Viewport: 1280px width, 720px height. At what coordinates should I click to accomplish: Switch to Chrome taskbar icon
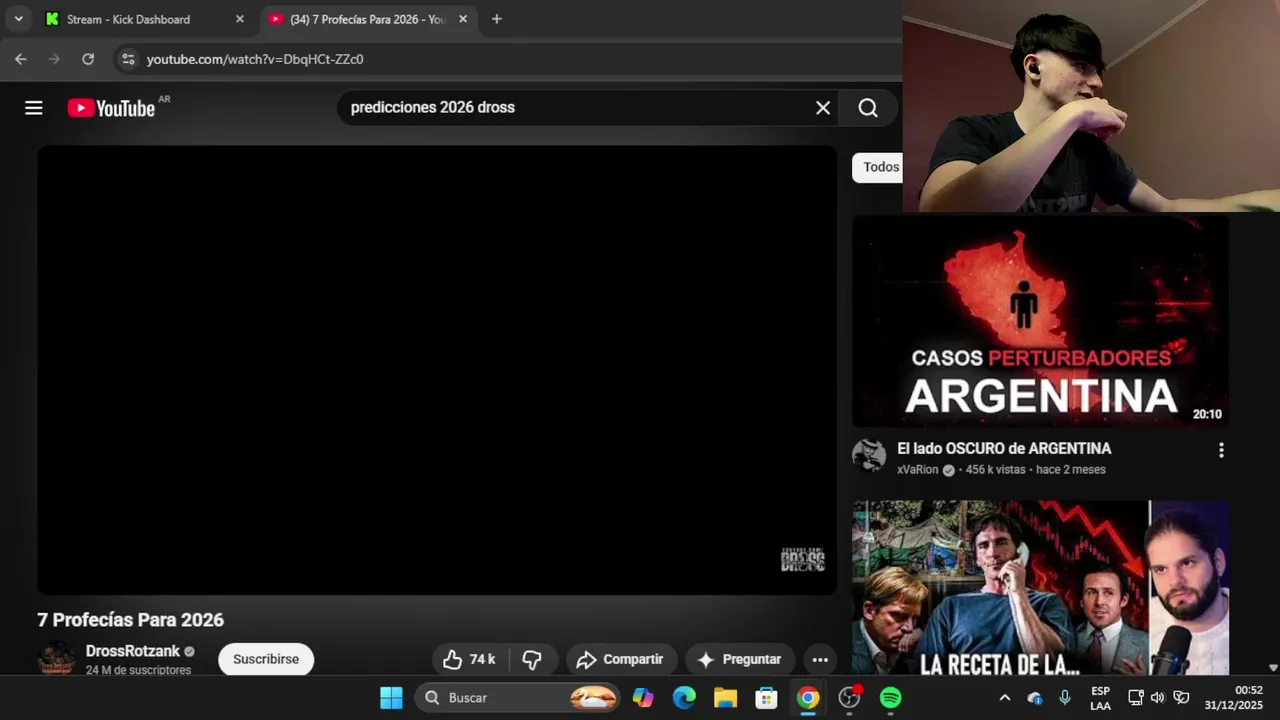click(808, 697)
